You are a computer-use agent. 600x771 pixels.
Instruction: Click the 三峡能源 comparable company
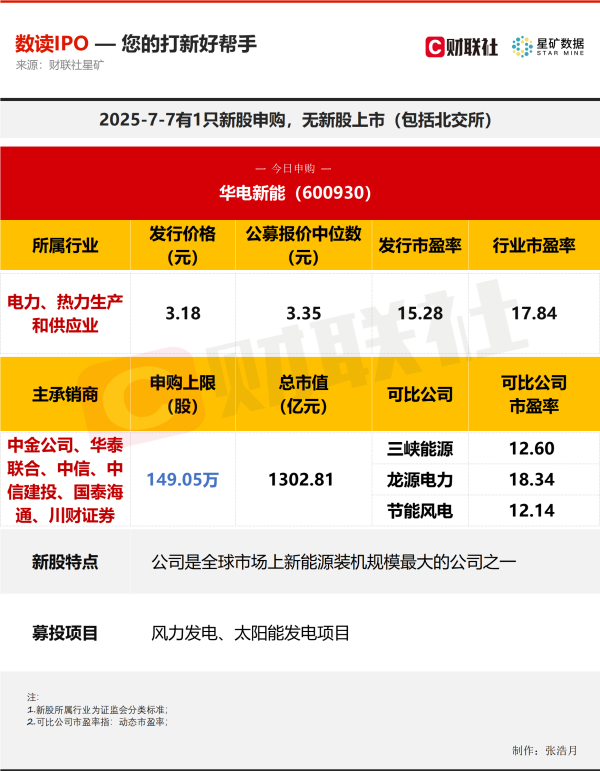pyautogui.click(x=420, y=448)
